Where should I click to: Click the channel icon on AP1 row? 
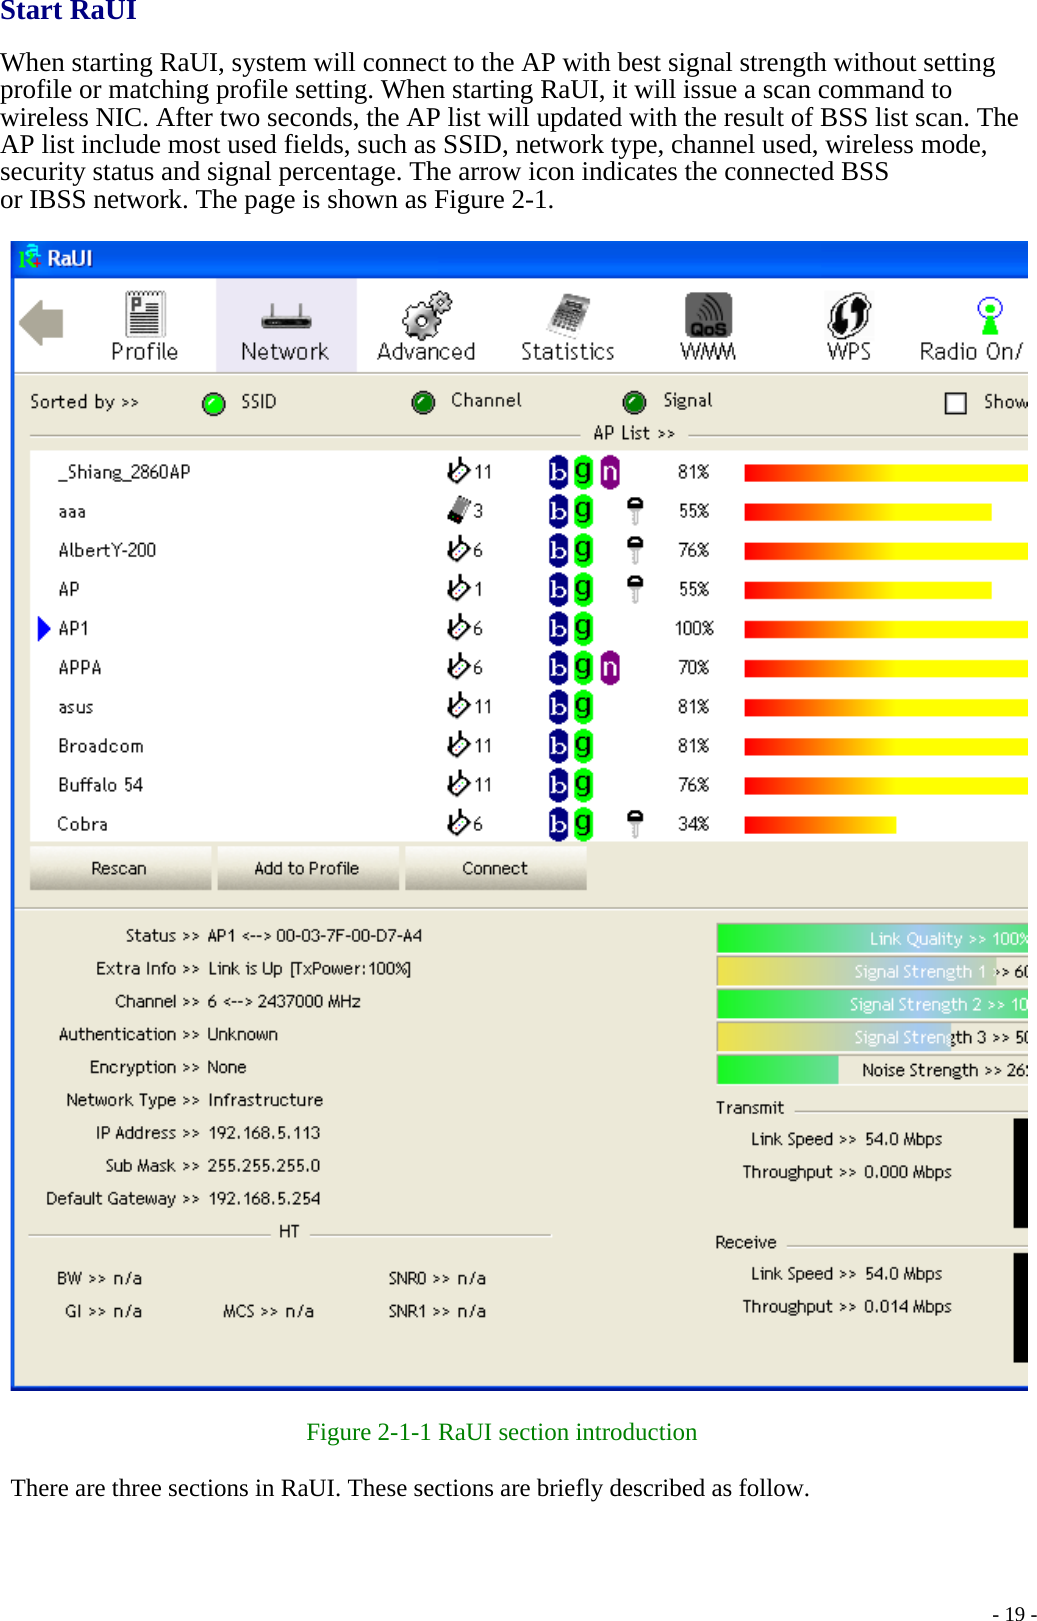(x=458, y=627)
